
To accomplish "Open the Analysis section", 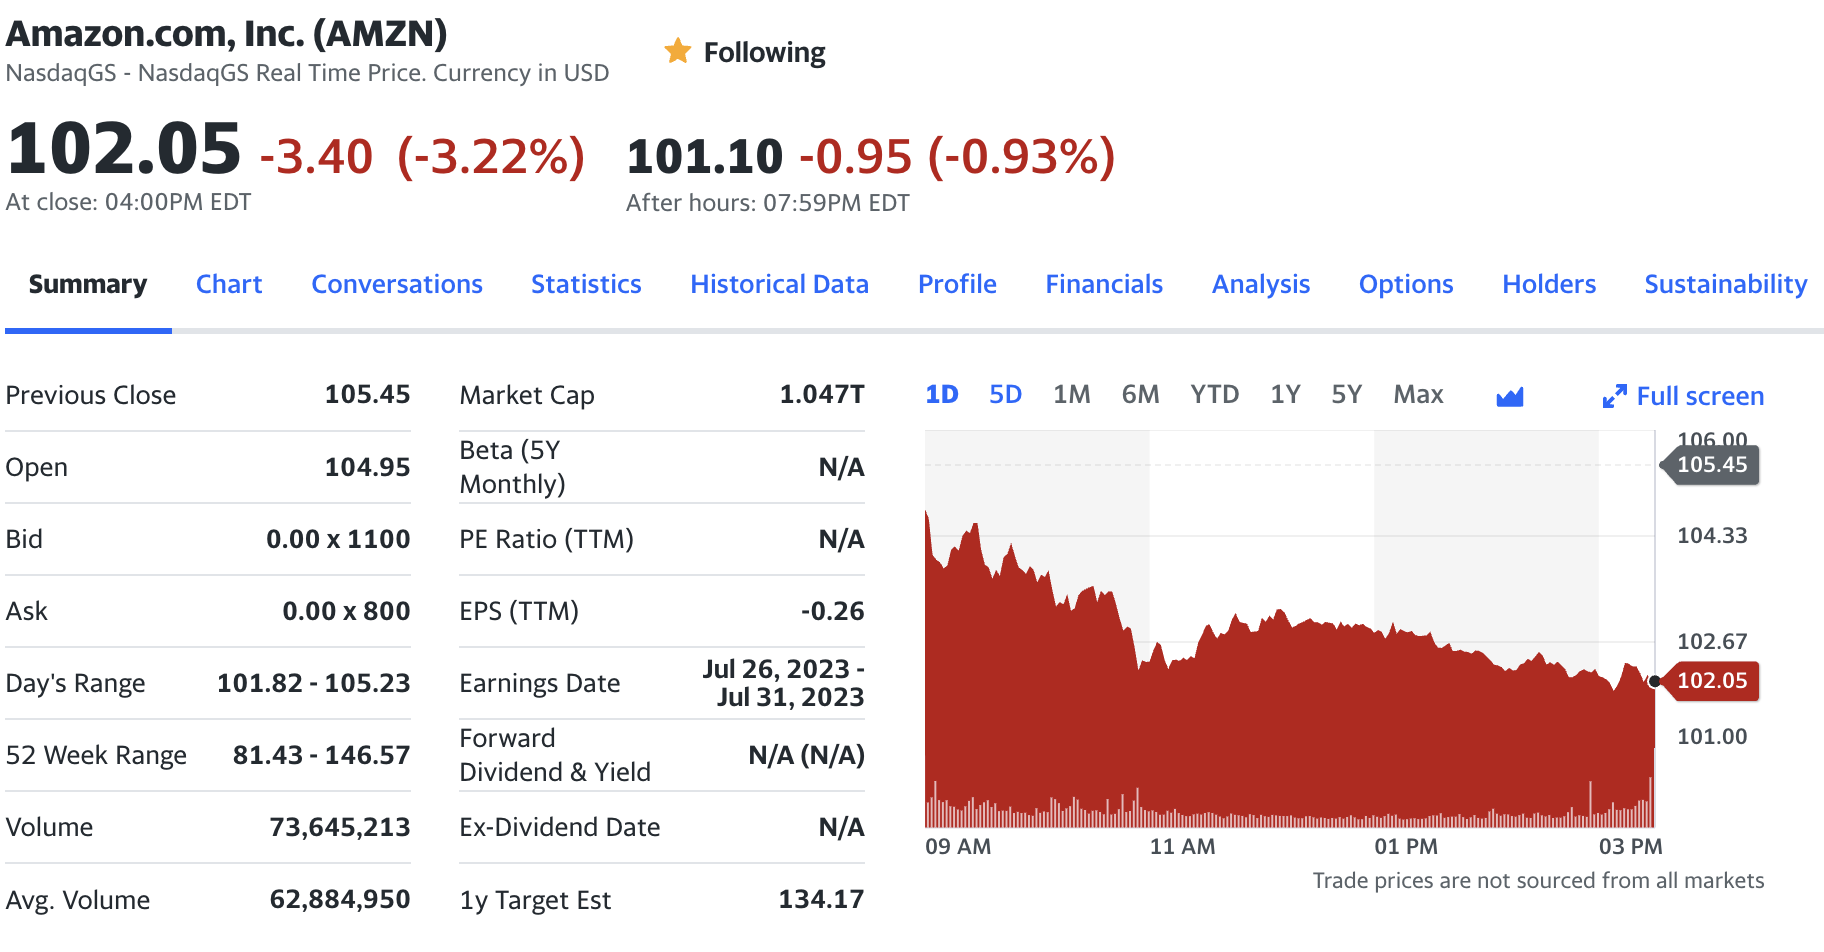I will [x=1260, y=284].
